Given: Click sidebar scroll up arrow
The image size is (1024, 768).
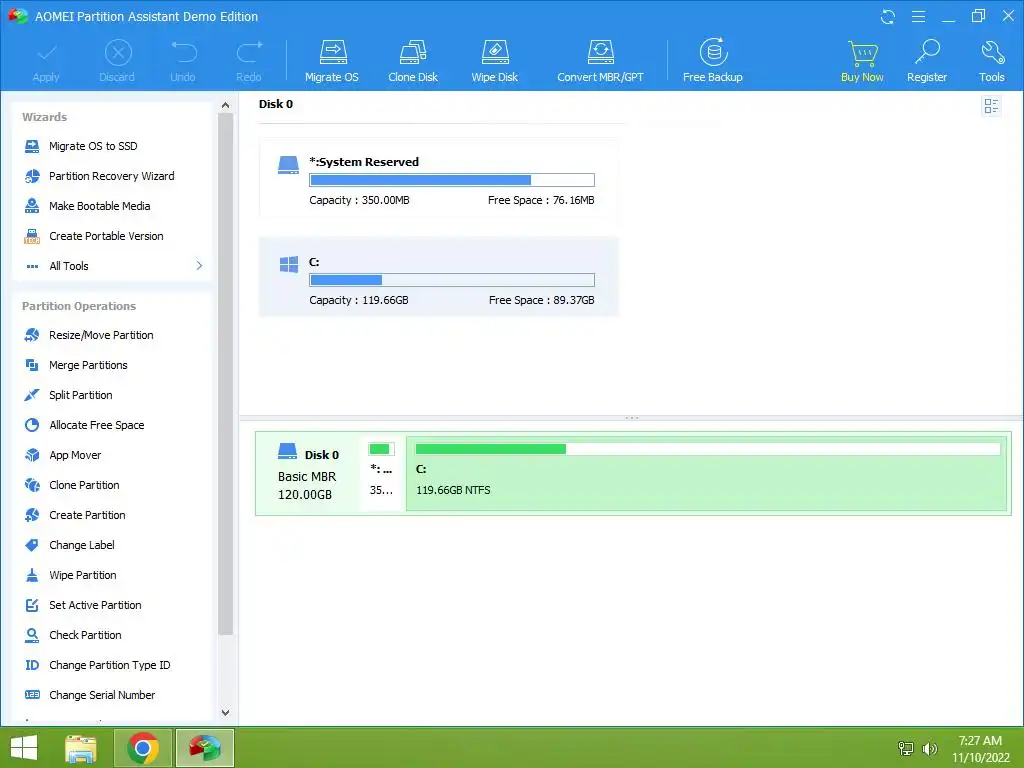Looking at the screenshot, I should [x=225, y=105].
